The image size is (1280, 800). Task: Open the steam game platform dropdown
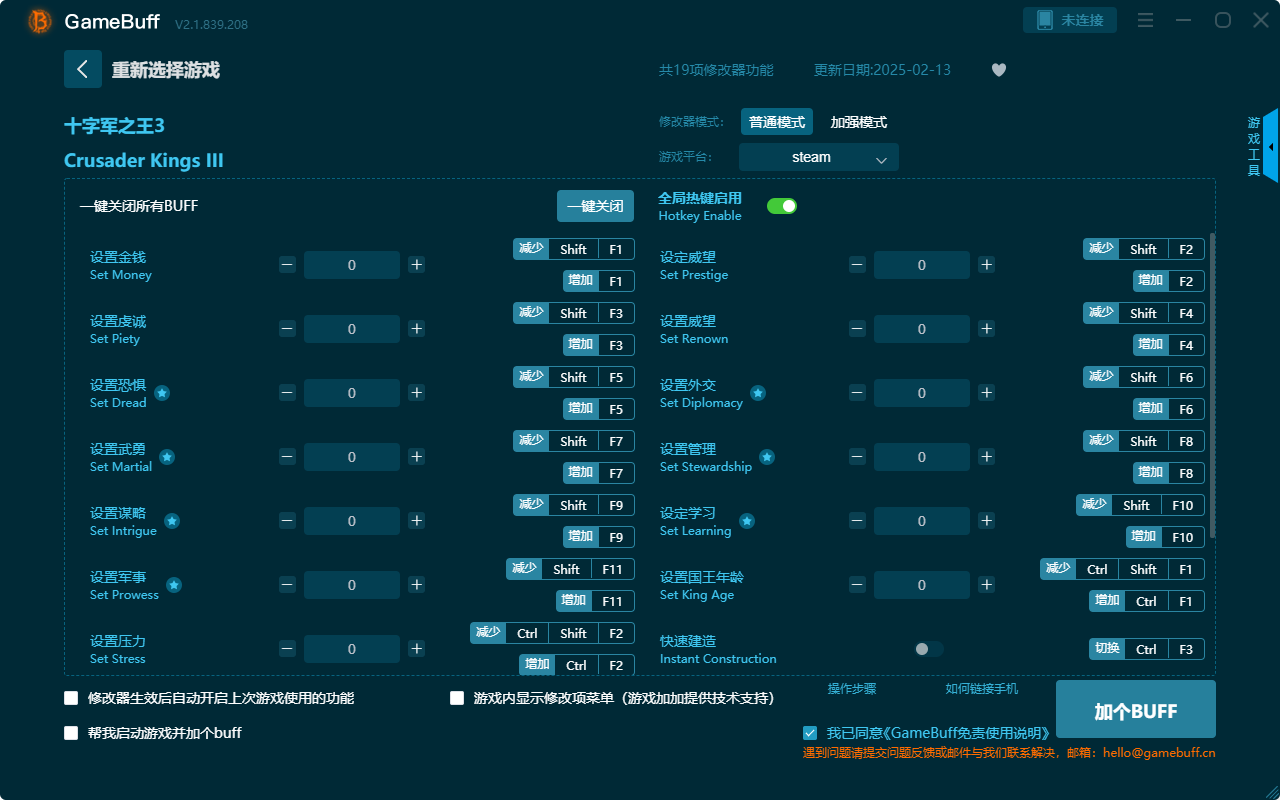tap(818, 157)
